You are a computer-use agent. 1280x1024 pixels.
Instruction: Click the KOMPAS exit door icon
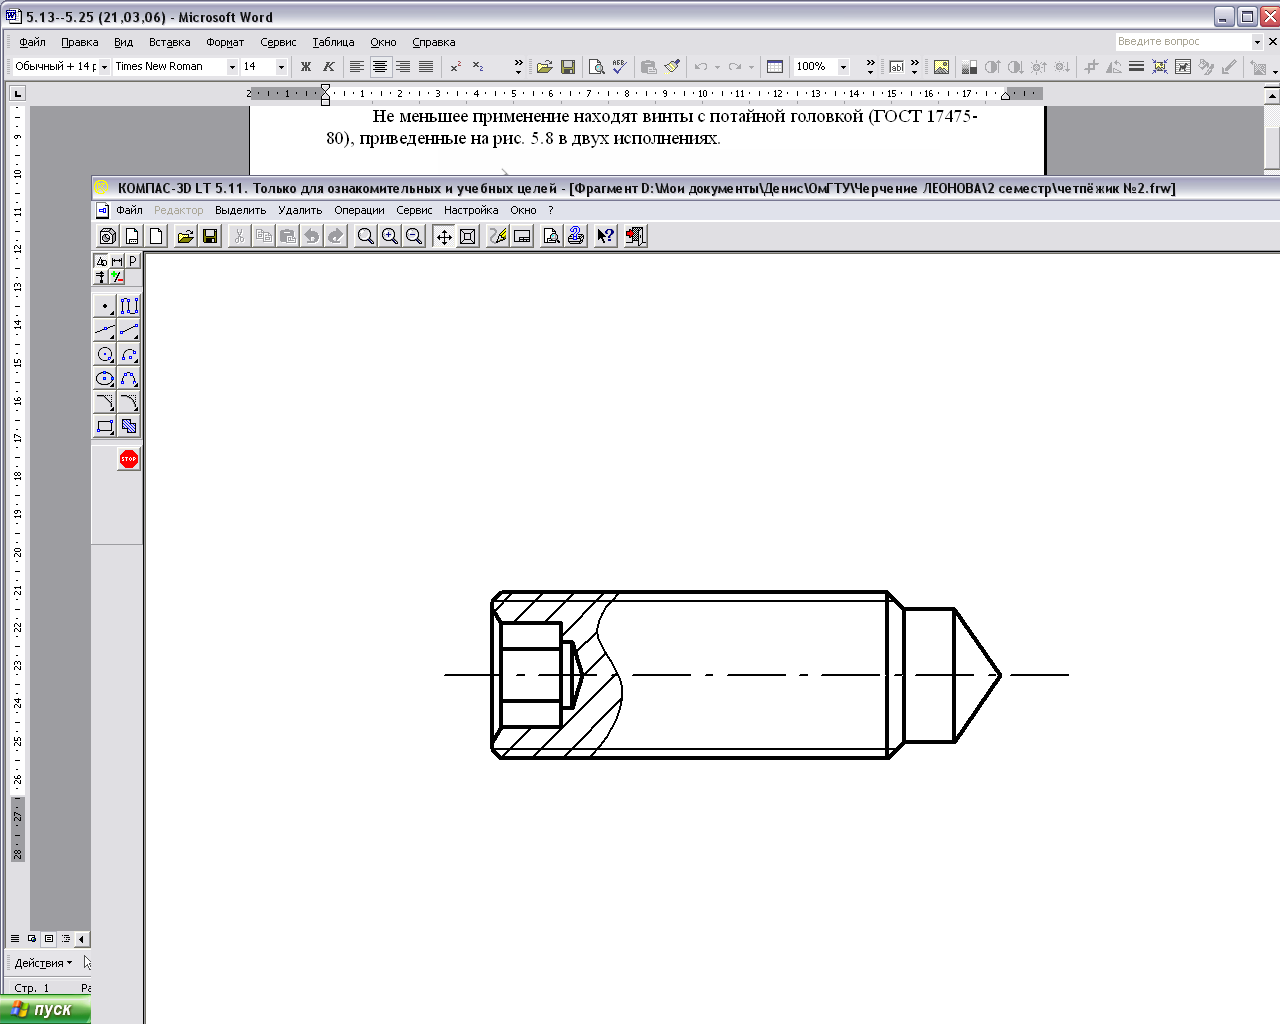coord(635,236)
